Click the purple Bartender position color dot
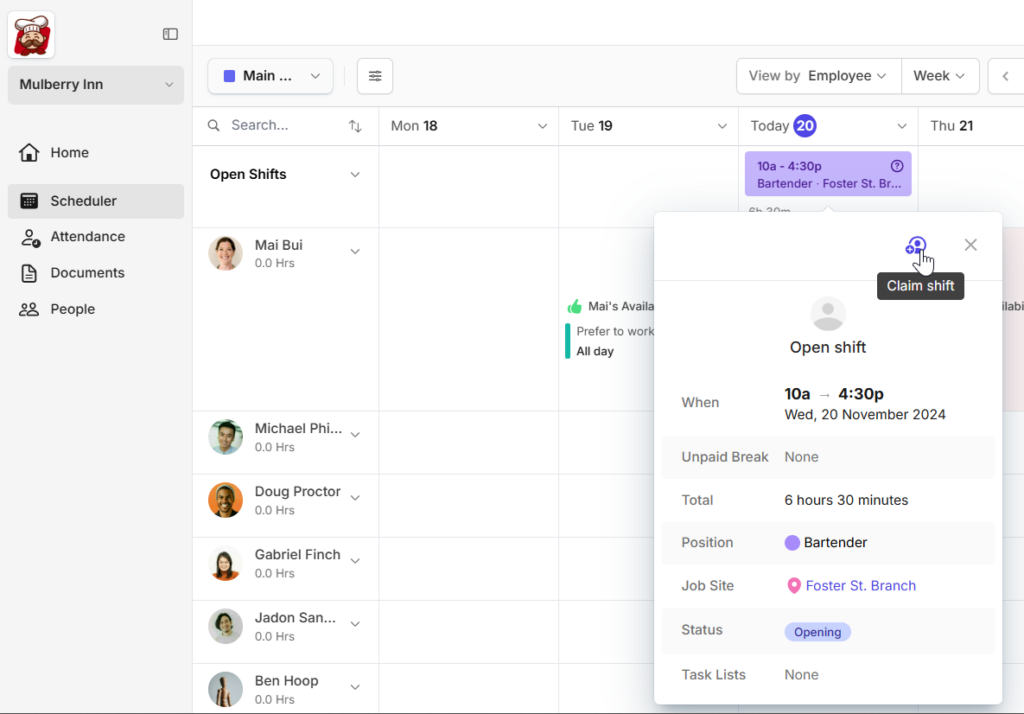The width and height of the screenshot is (1024, 714). (792, 543)
